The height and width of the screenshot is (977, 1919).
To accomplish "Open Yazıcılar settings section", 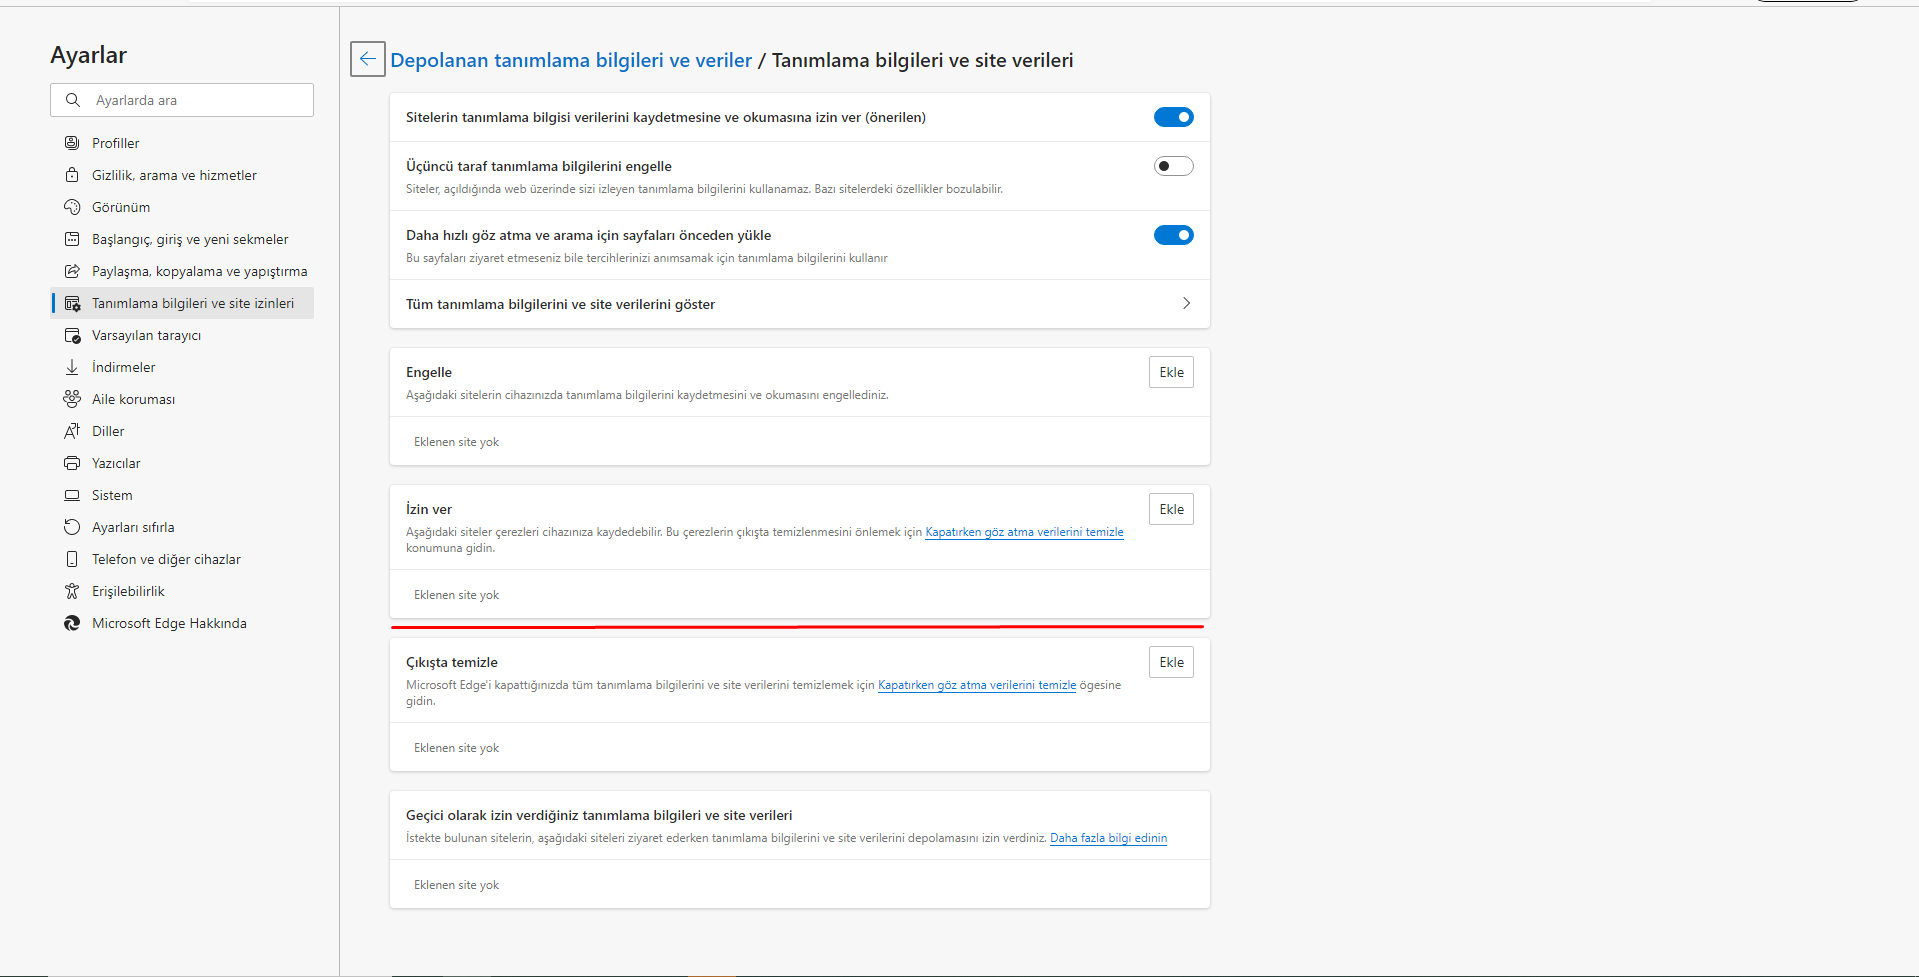I will click(182, 463).
